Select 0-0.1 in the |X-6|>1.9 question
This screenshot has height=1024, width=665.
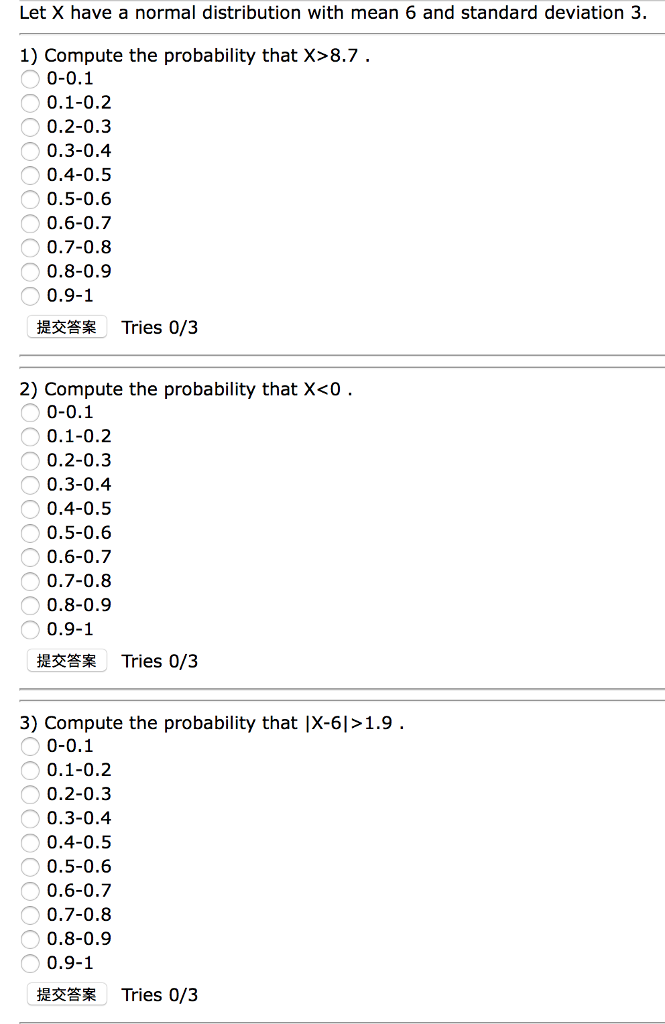30,746
